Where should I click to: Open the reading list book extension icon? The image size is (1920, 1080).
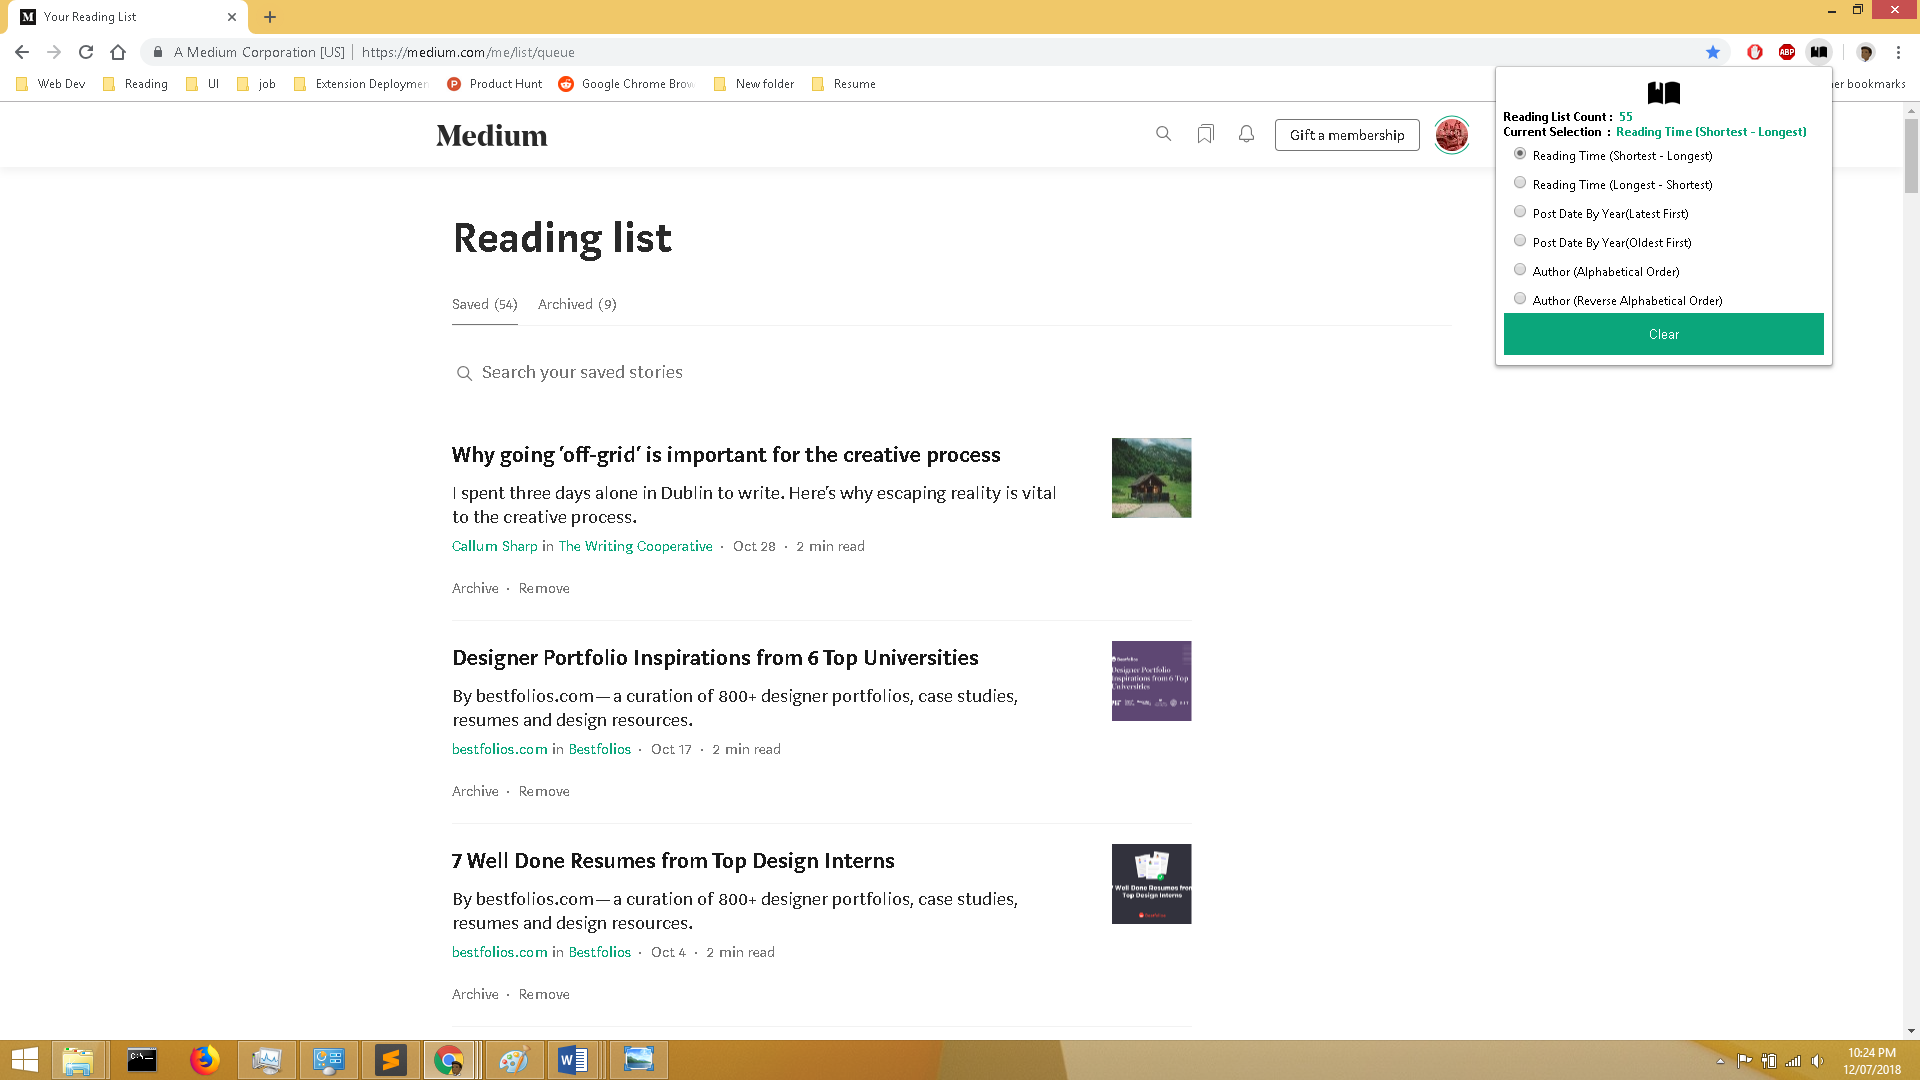pyautogui.click(x=1819, y=52)
